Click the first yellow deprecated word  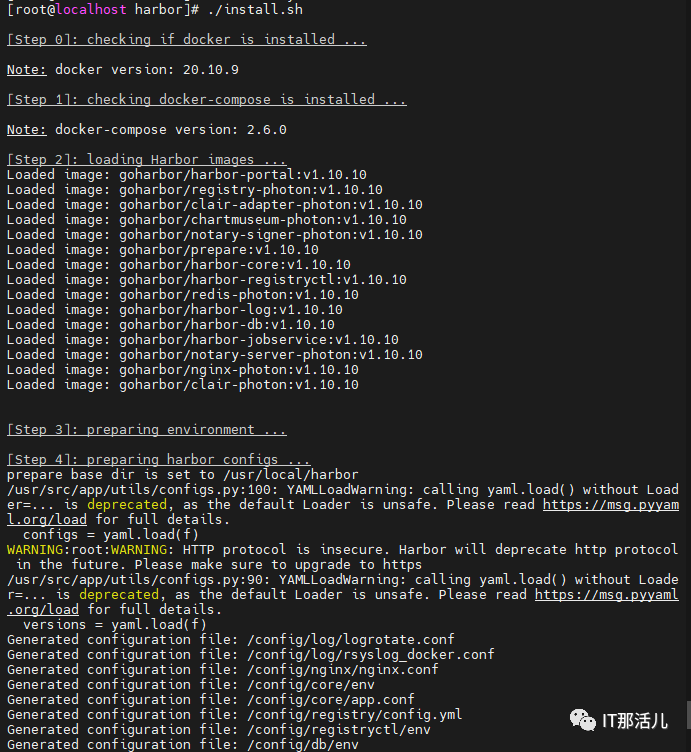(127, 505)
